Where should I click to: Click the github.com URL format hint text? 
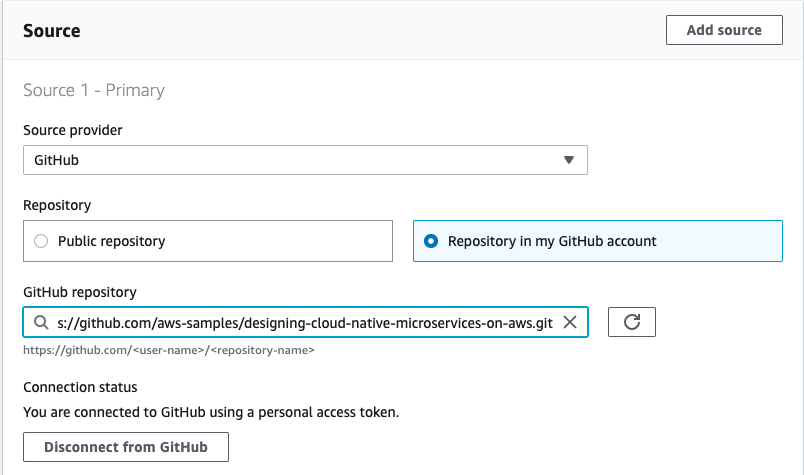tap(169, 350)
